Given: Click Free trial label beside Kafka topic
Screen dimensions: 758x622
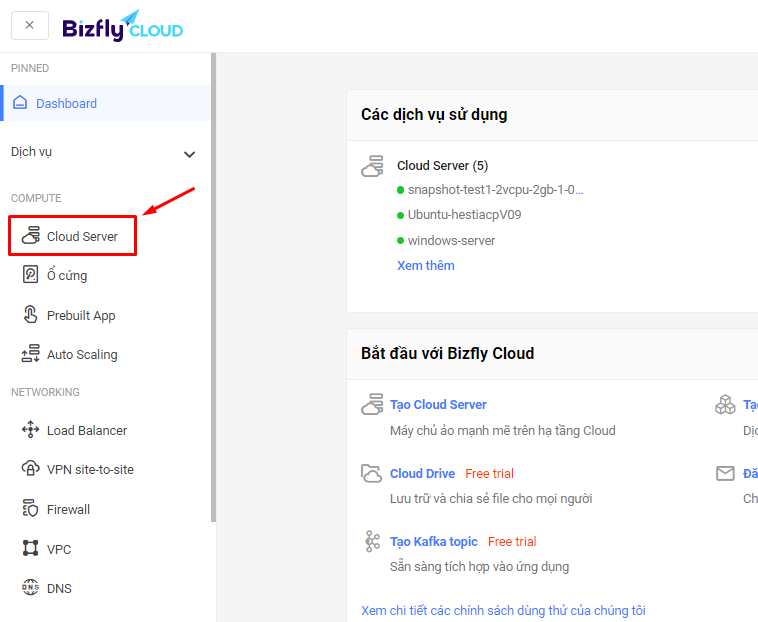Looking at the screenshot, I should click(512, 542).
